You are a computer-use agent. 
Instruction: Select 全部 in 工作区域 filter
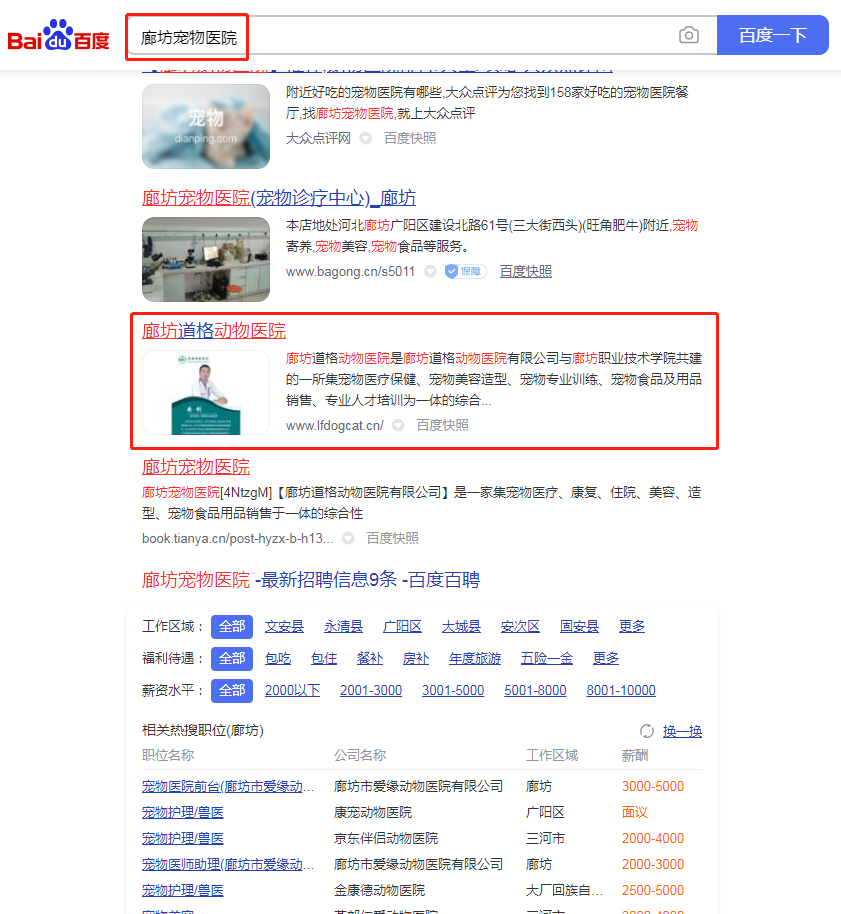(232, 627)
